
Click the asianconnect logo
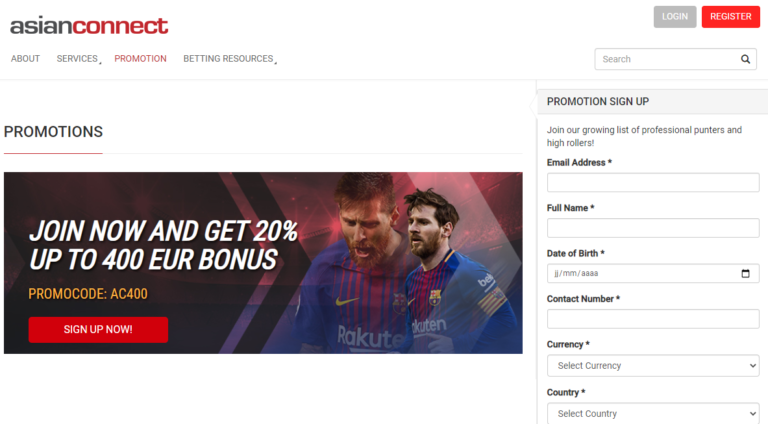tap(89, 25)
